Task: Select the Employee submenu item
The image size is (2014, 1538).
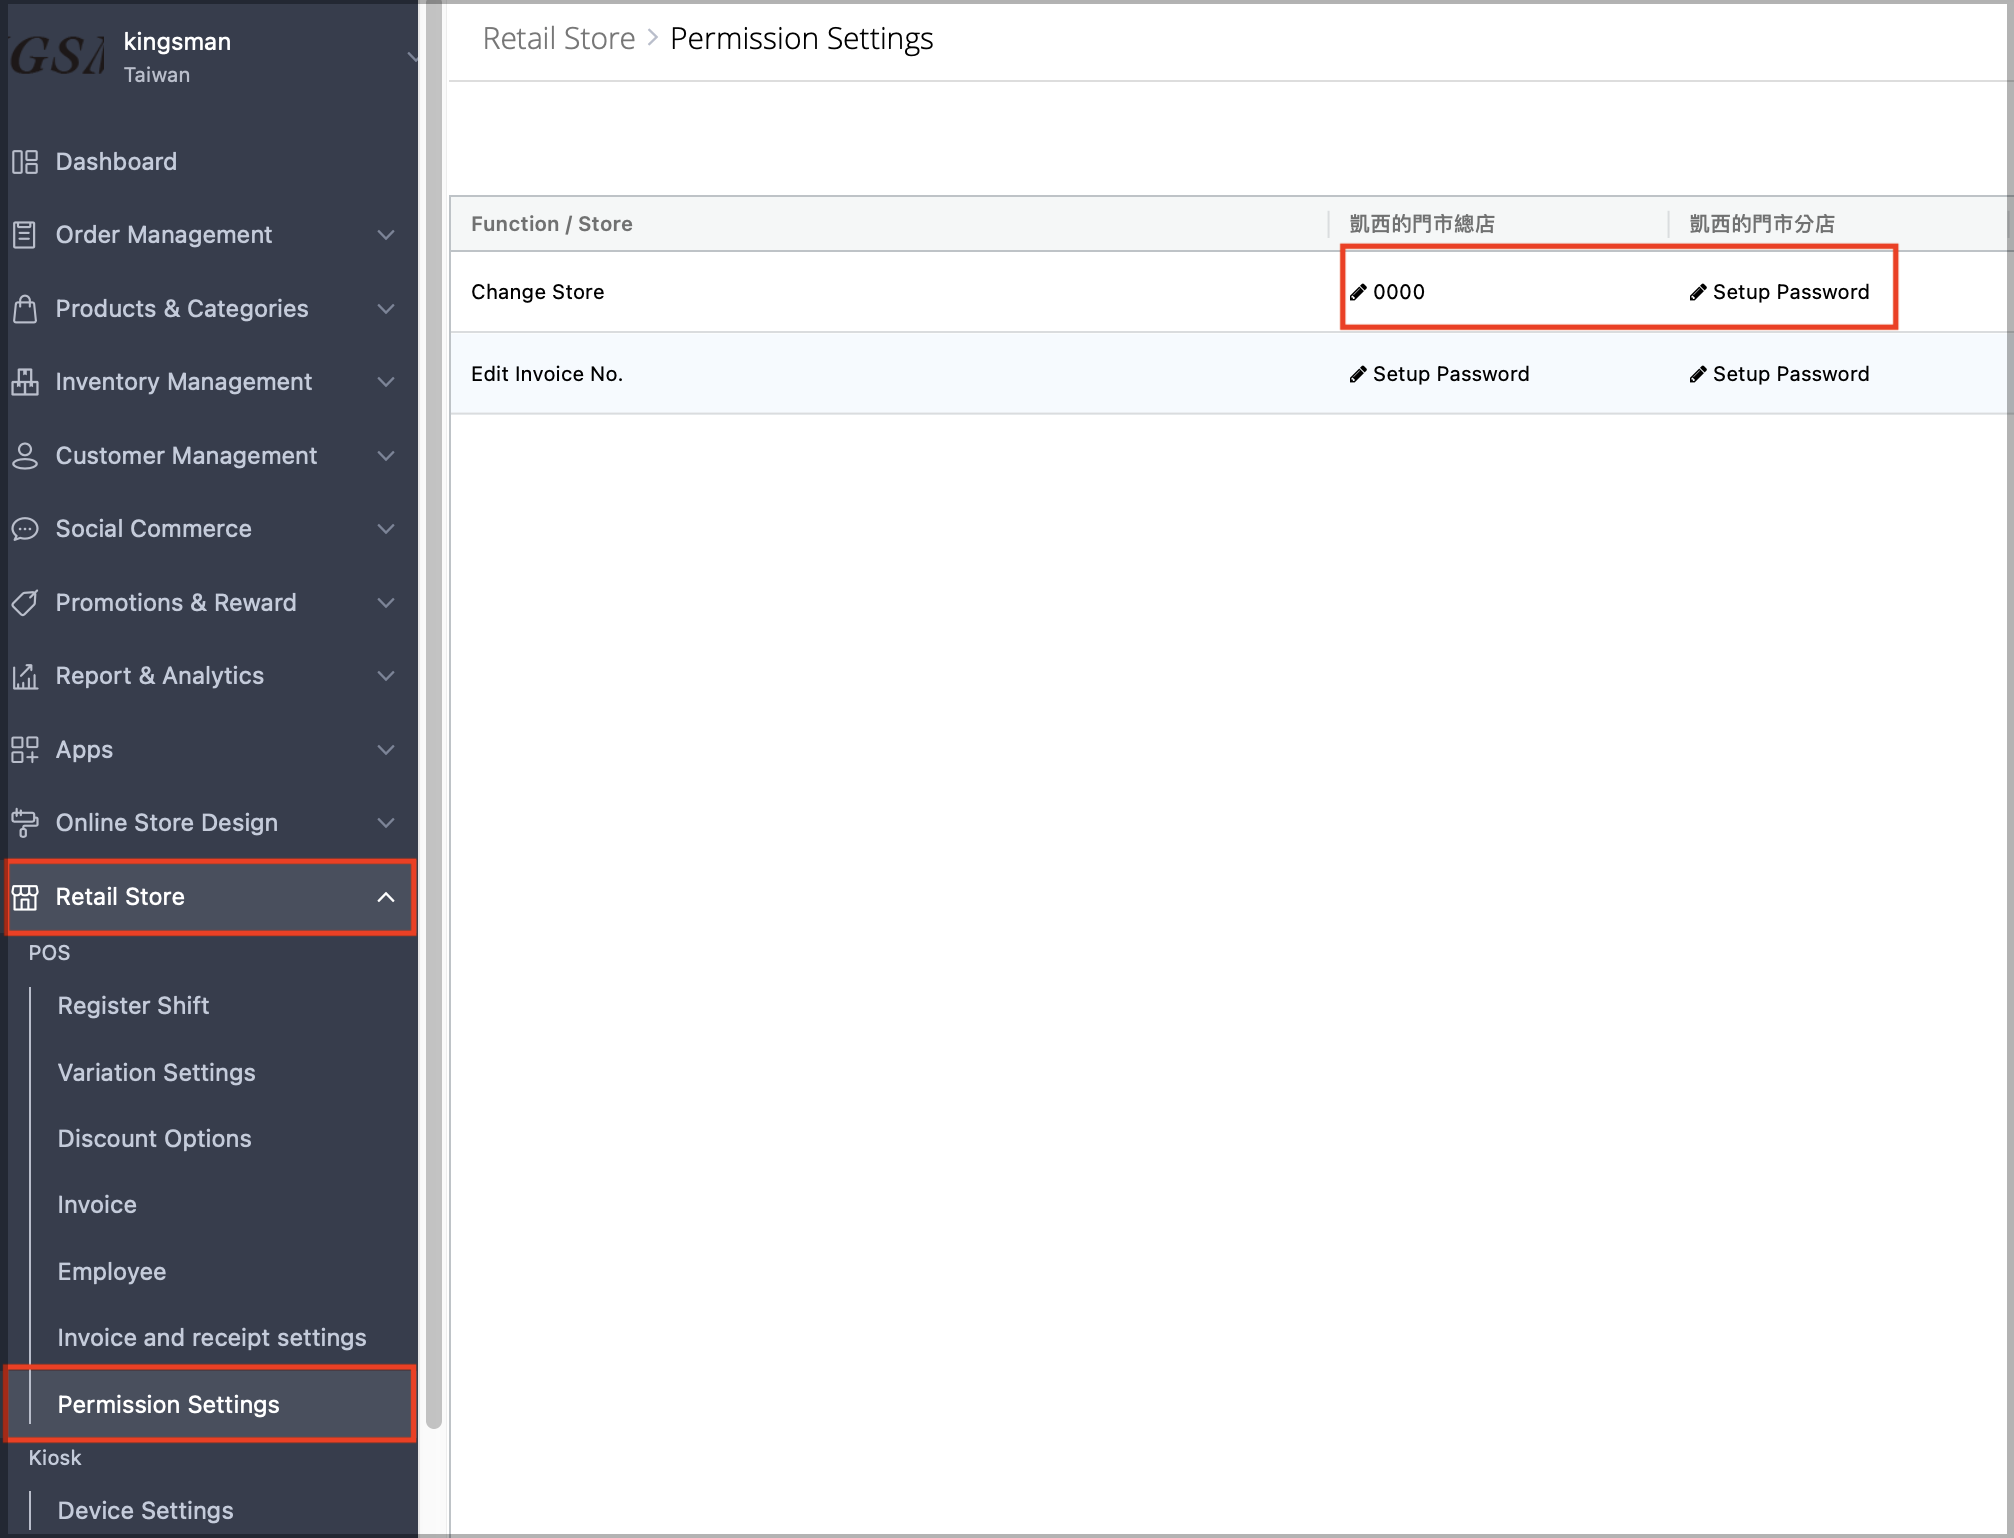Action: 112,1272
